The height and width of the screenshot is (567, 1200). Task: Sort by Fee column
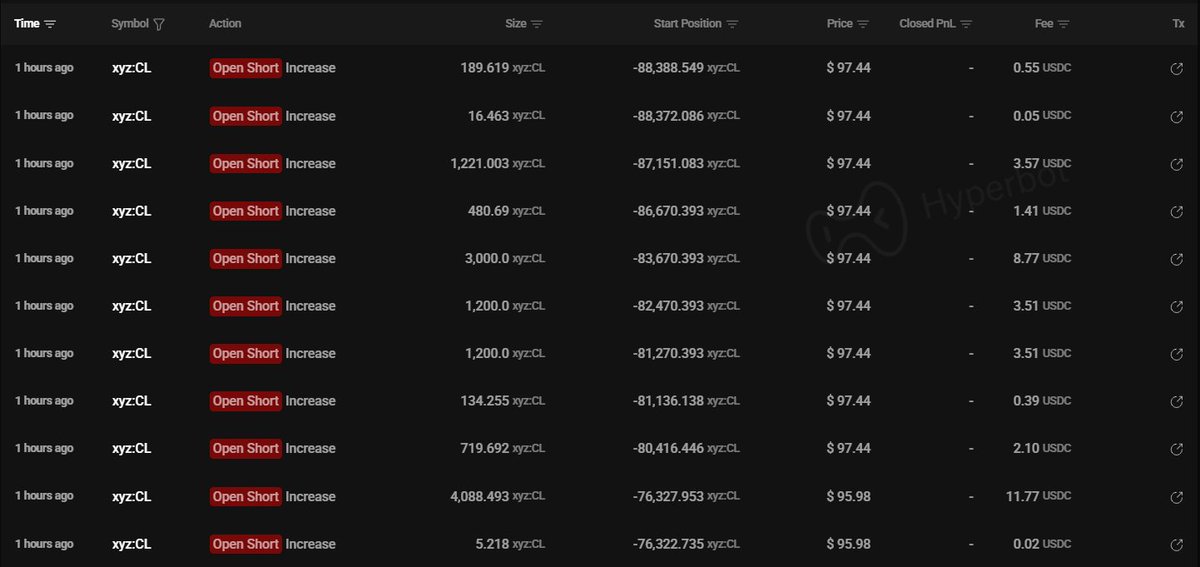click(x=1064, y=24)
